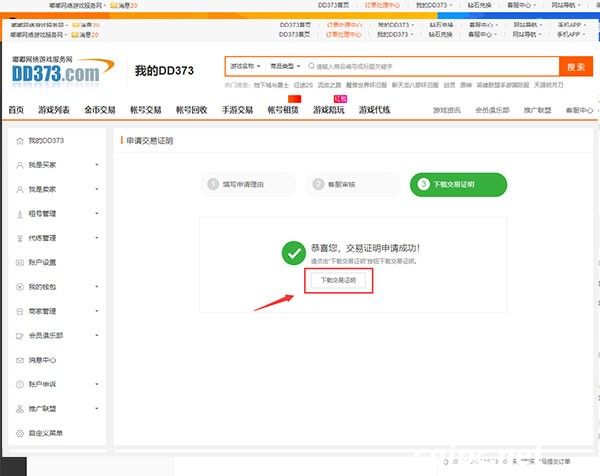Open the 游戏名称 dropdown in search bar
The height and width of the screenshot is (476, 600).
coord(245,68)
